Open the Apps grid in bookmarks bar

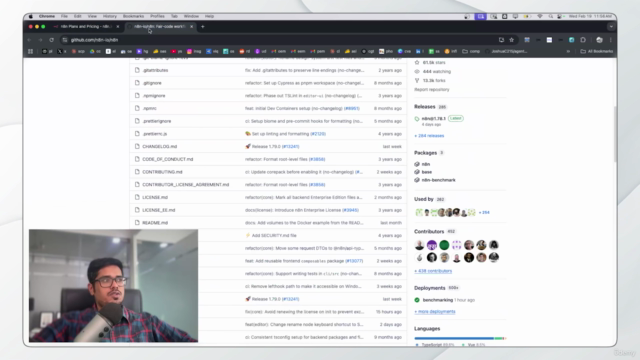click(x=30, y=51)
